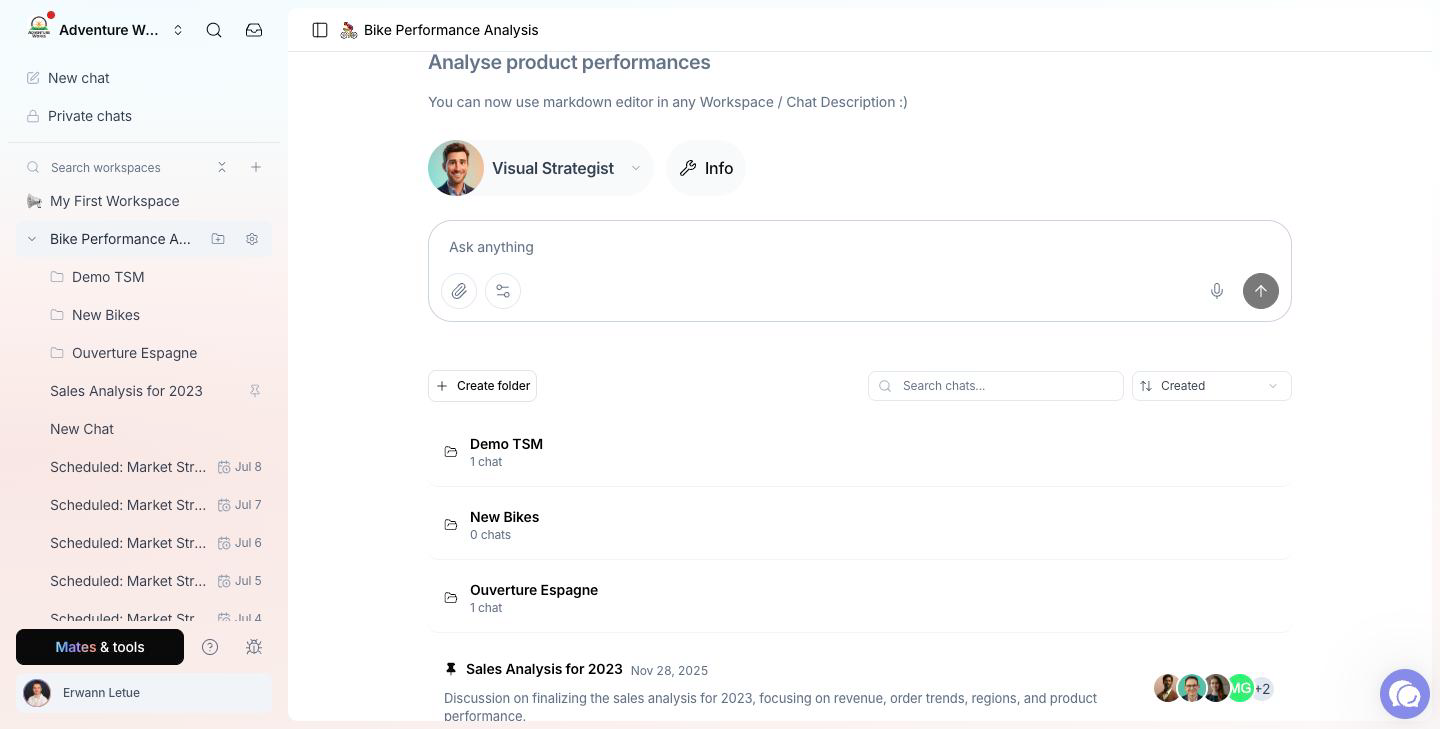Open the New Bikes folder row
Screen dimensions: 1440x729
click(x=860, y=525)
